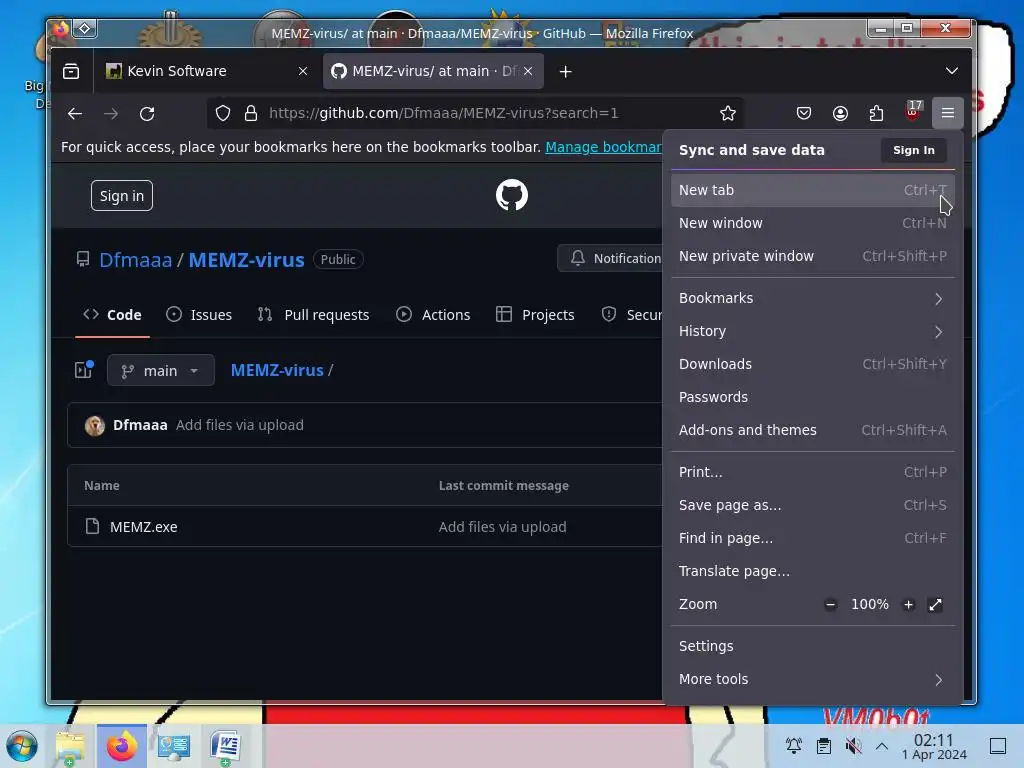Go back using the back arrow
The image size is (1024, 768).
74,114
